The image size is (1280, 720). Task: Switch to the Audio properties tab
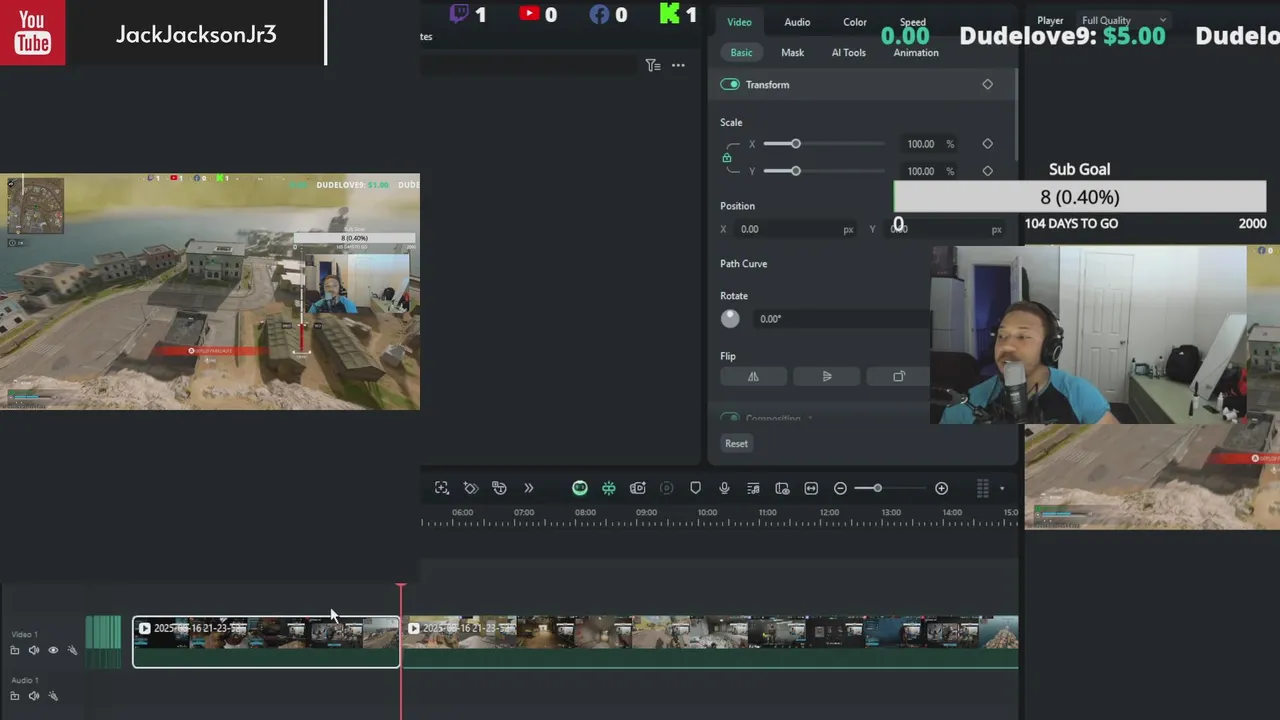797,22
